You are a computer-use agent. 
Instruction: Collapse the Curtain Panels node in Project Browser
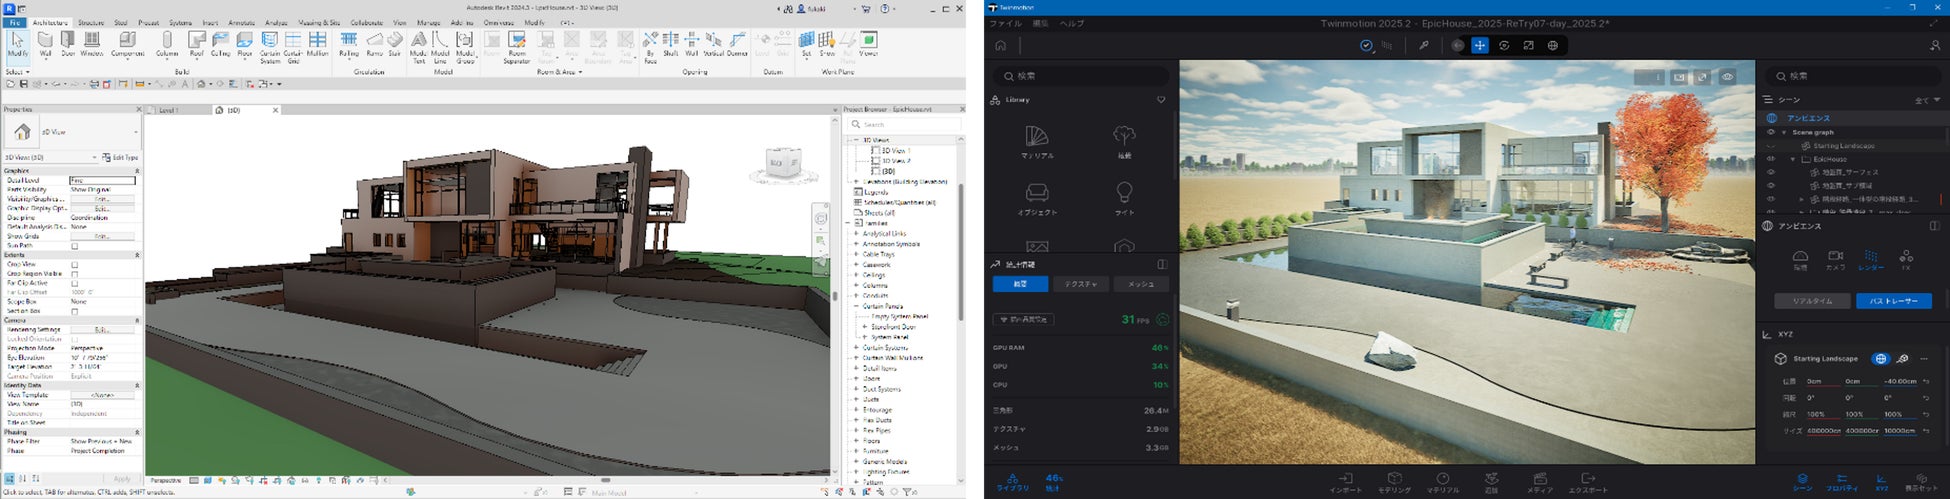pos(856,307)
